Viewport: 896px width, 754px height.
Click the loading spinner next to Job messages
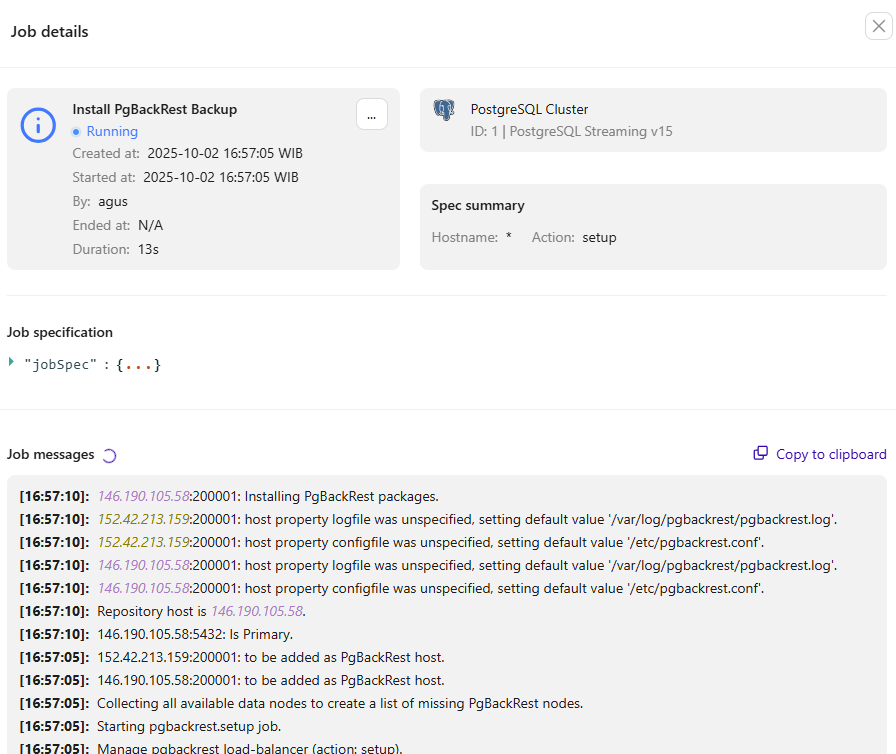click(110, 456)
